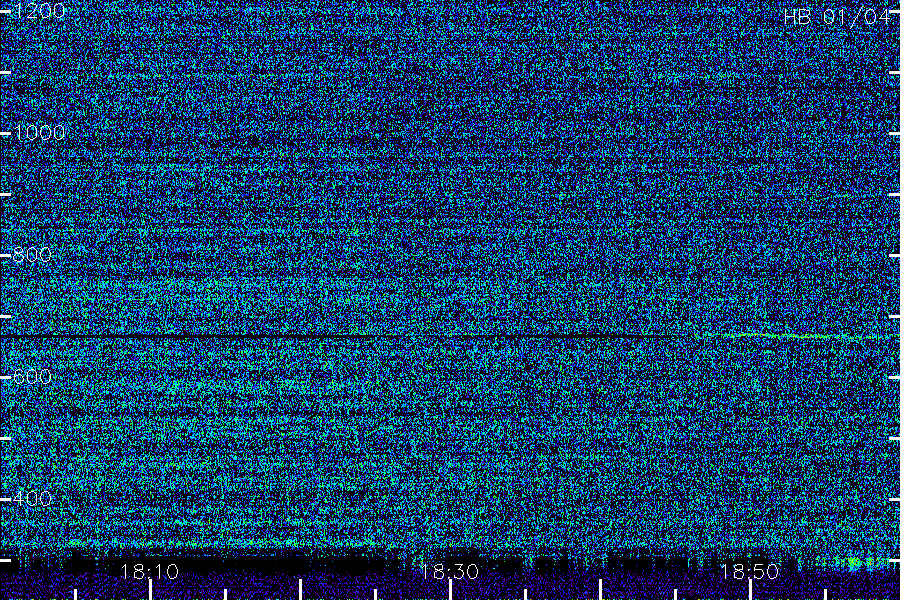Click the 1000 frequency axis label
Image resolution: width=900 pixels, height=600 pixels.
click(38, 133)
